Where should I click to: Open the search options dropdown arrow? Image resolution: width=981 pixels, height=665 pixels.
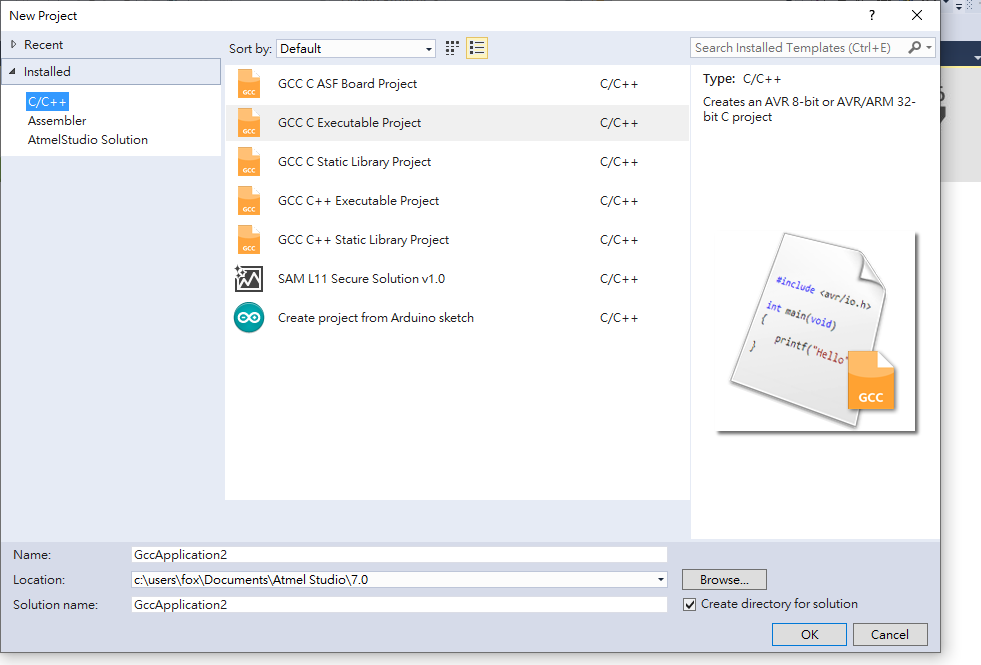tap(929, 48)
